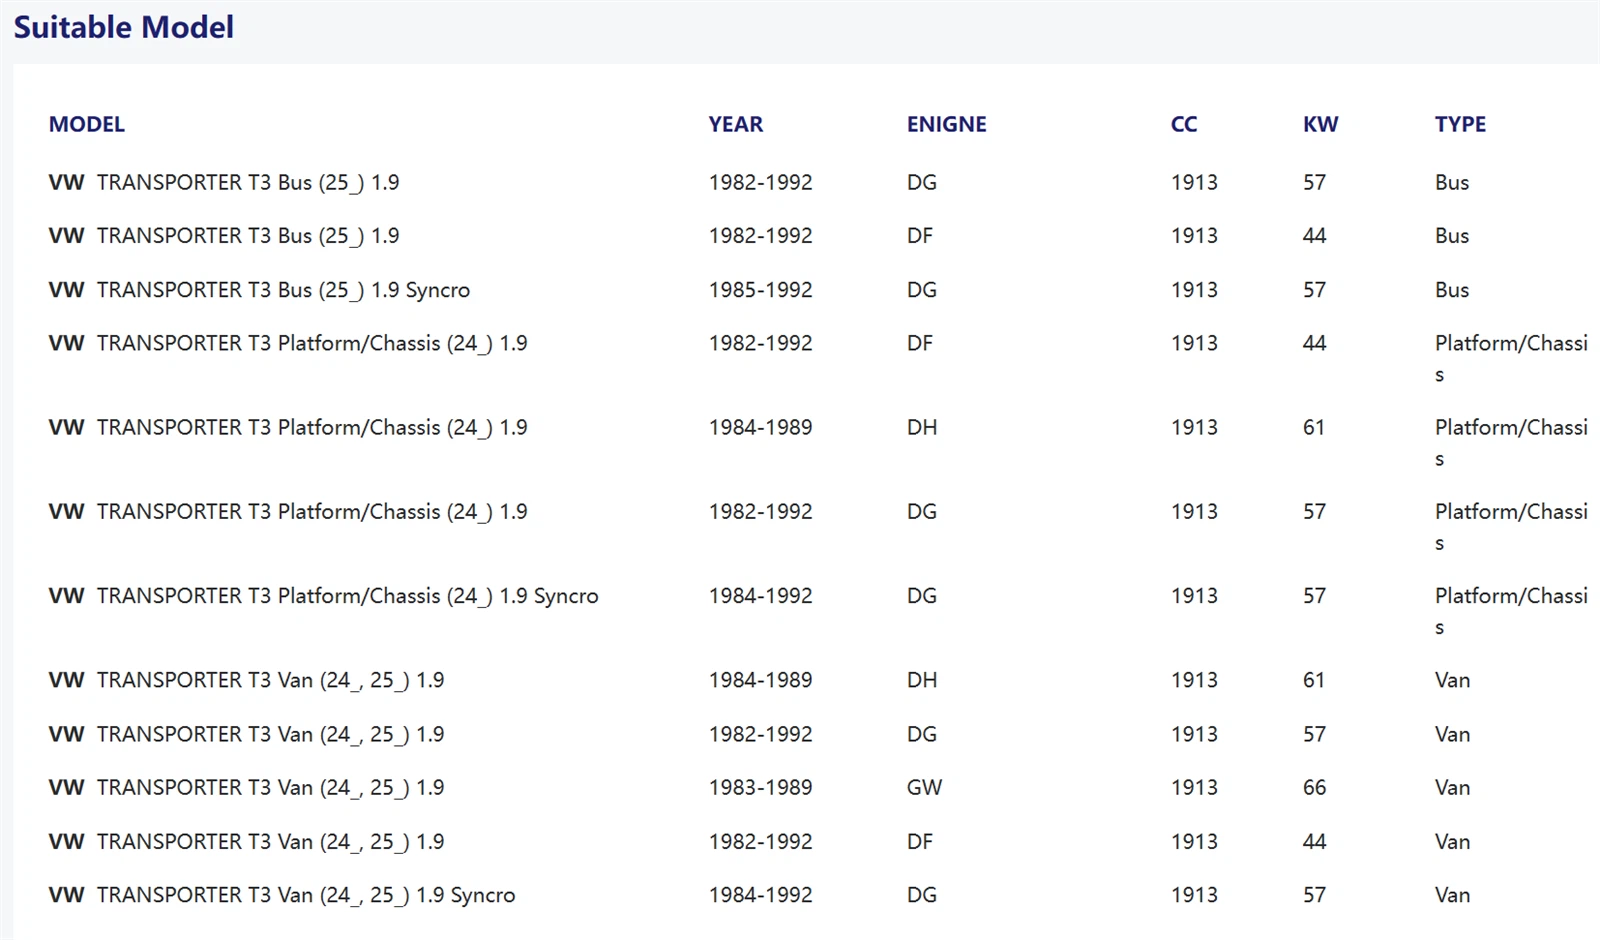Image resolution: width=1600 pixels, height=940 pixels.
Task: Click the year '1985-1992' cell
Action: click(760, 290)
